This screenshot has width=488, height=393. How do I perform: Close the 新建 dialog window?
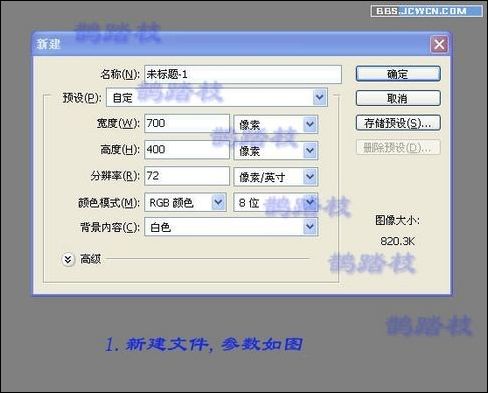[x=439, y=44]
